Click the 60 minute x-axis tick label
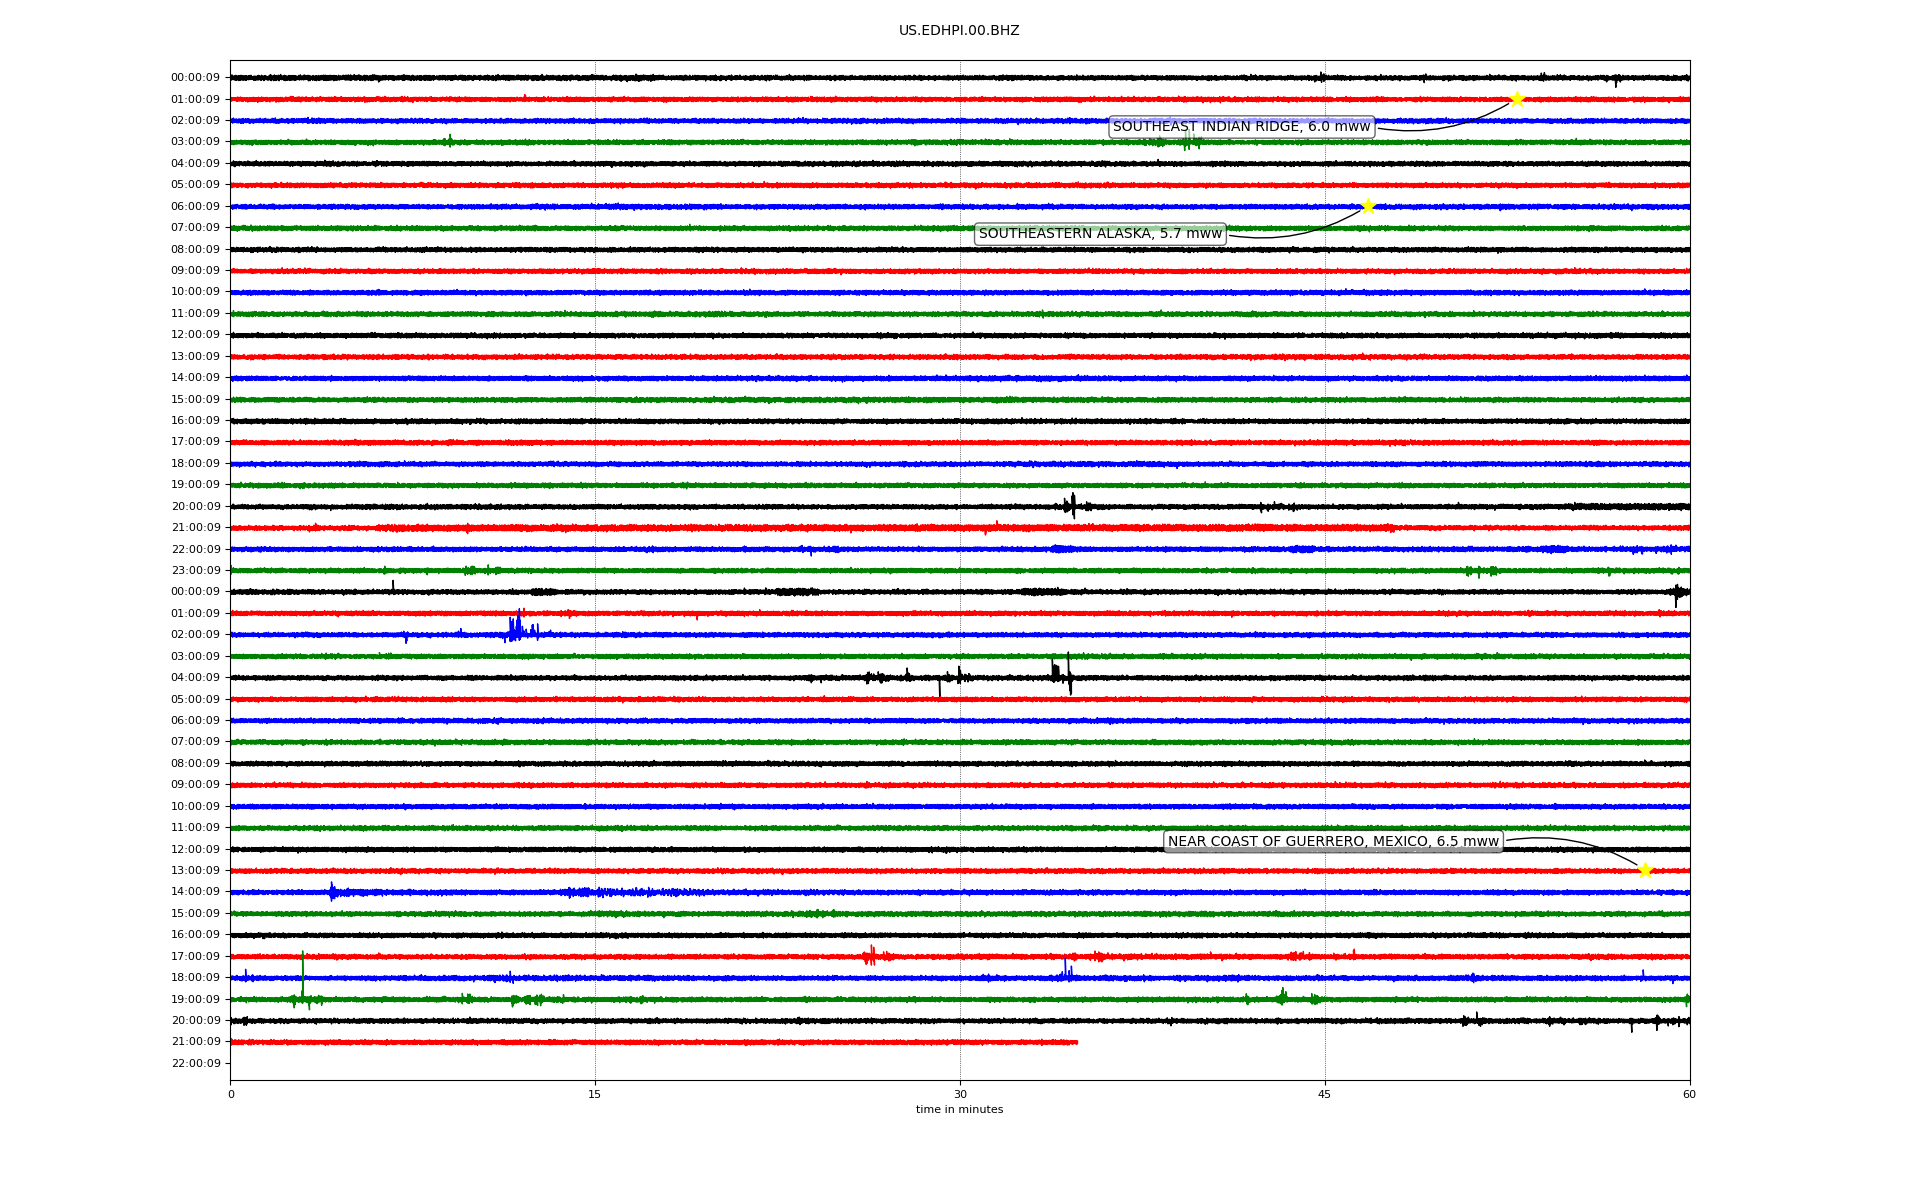 (x=1689, y=1094)
